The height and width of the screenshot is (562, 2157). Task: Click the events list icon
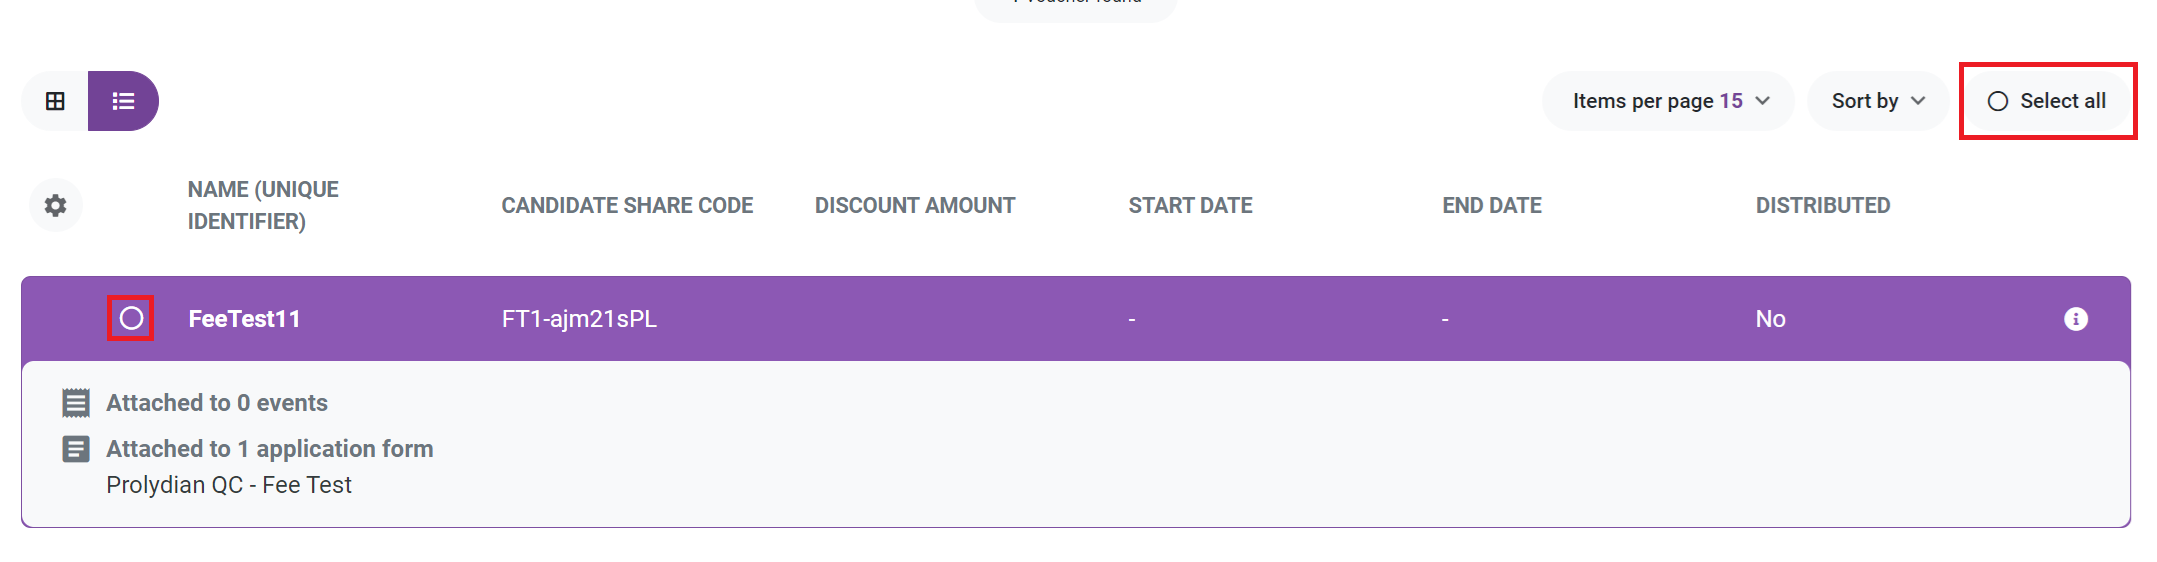76,403
